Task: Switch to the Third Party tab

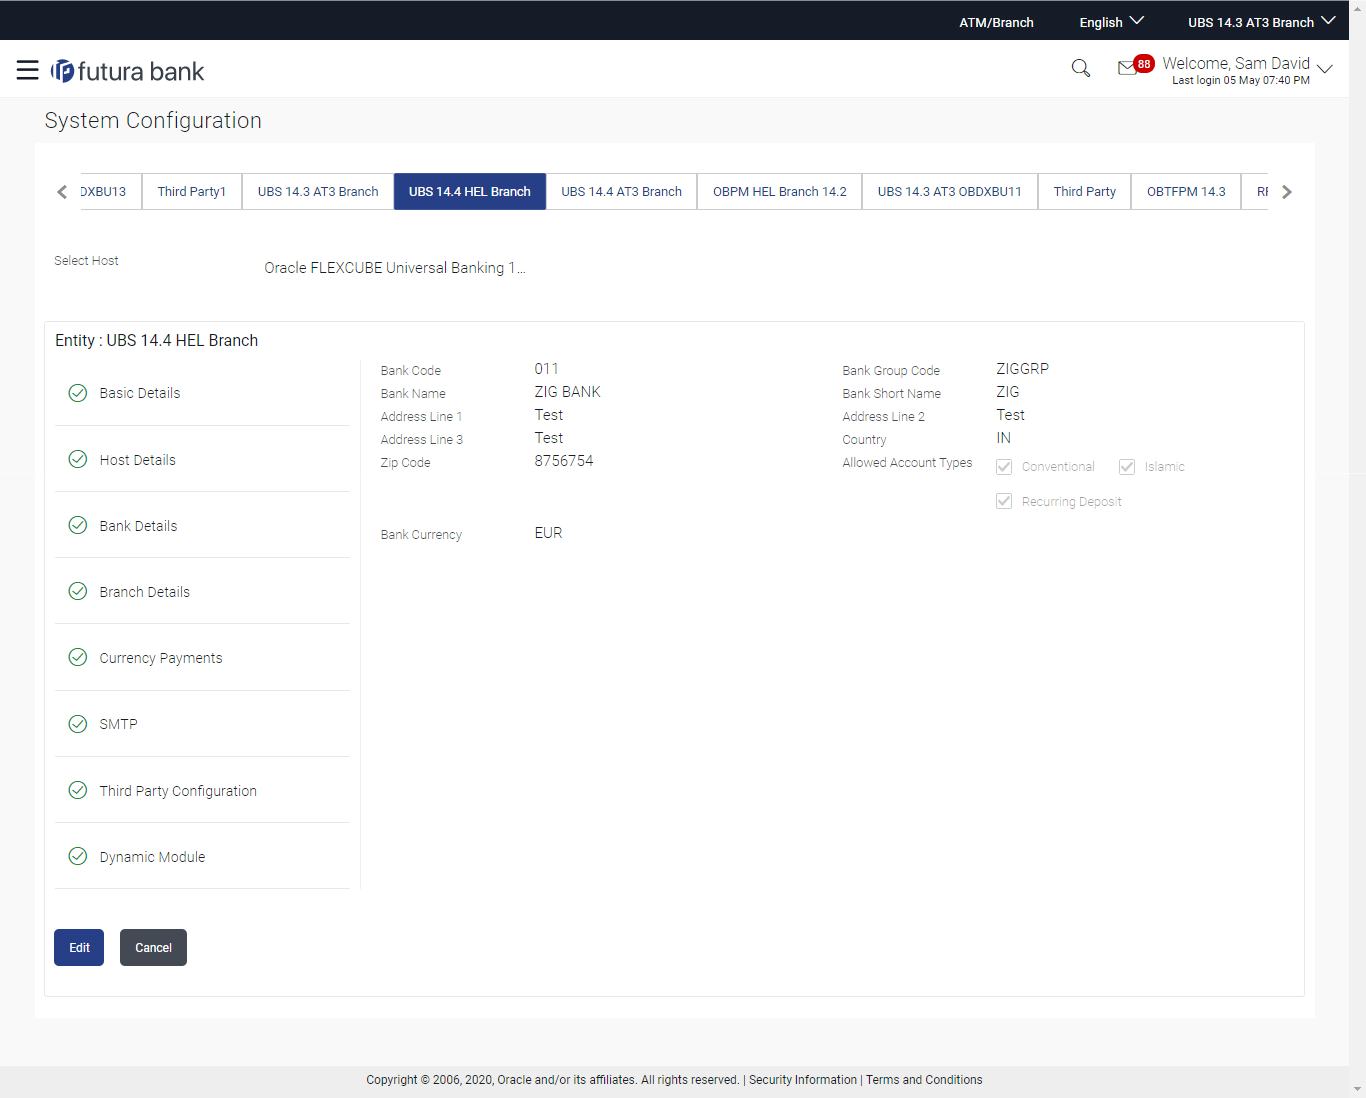Action: (x=1085, y=191)
